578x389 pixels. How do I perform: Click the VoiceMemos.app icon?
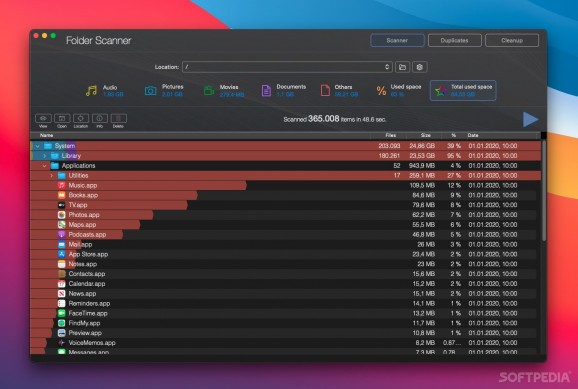pos(62,343)
